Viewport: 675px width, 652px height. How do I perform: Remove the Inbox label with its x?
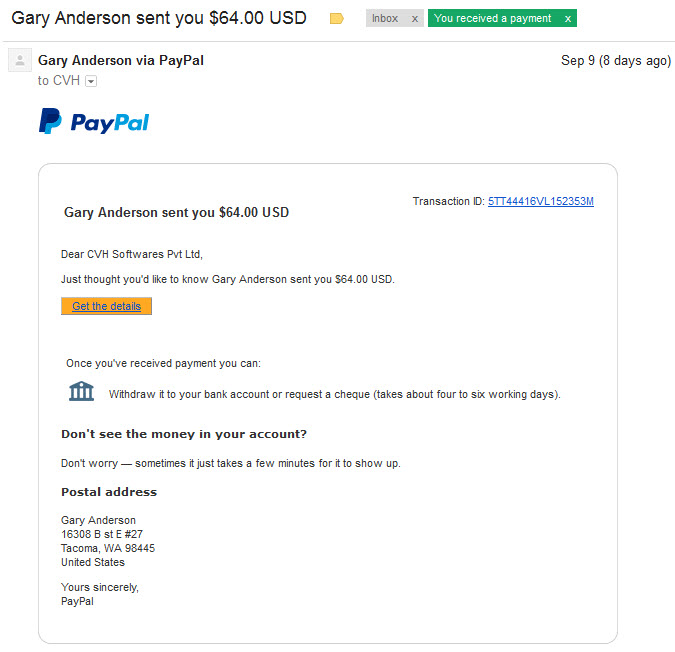(415, 19)
